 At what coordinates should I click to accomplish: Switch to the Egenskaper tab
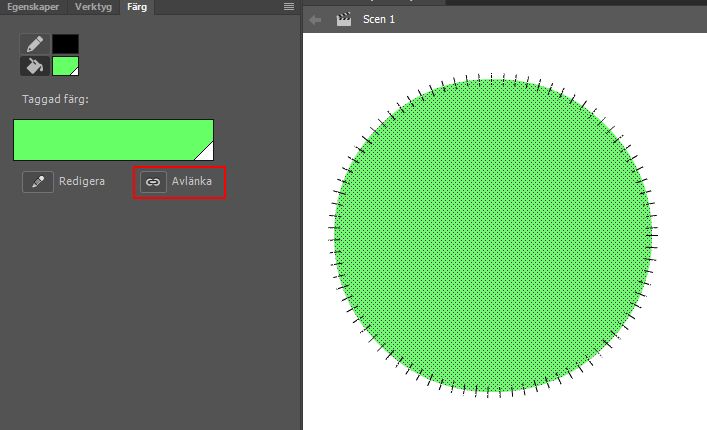tap(33, 7)
